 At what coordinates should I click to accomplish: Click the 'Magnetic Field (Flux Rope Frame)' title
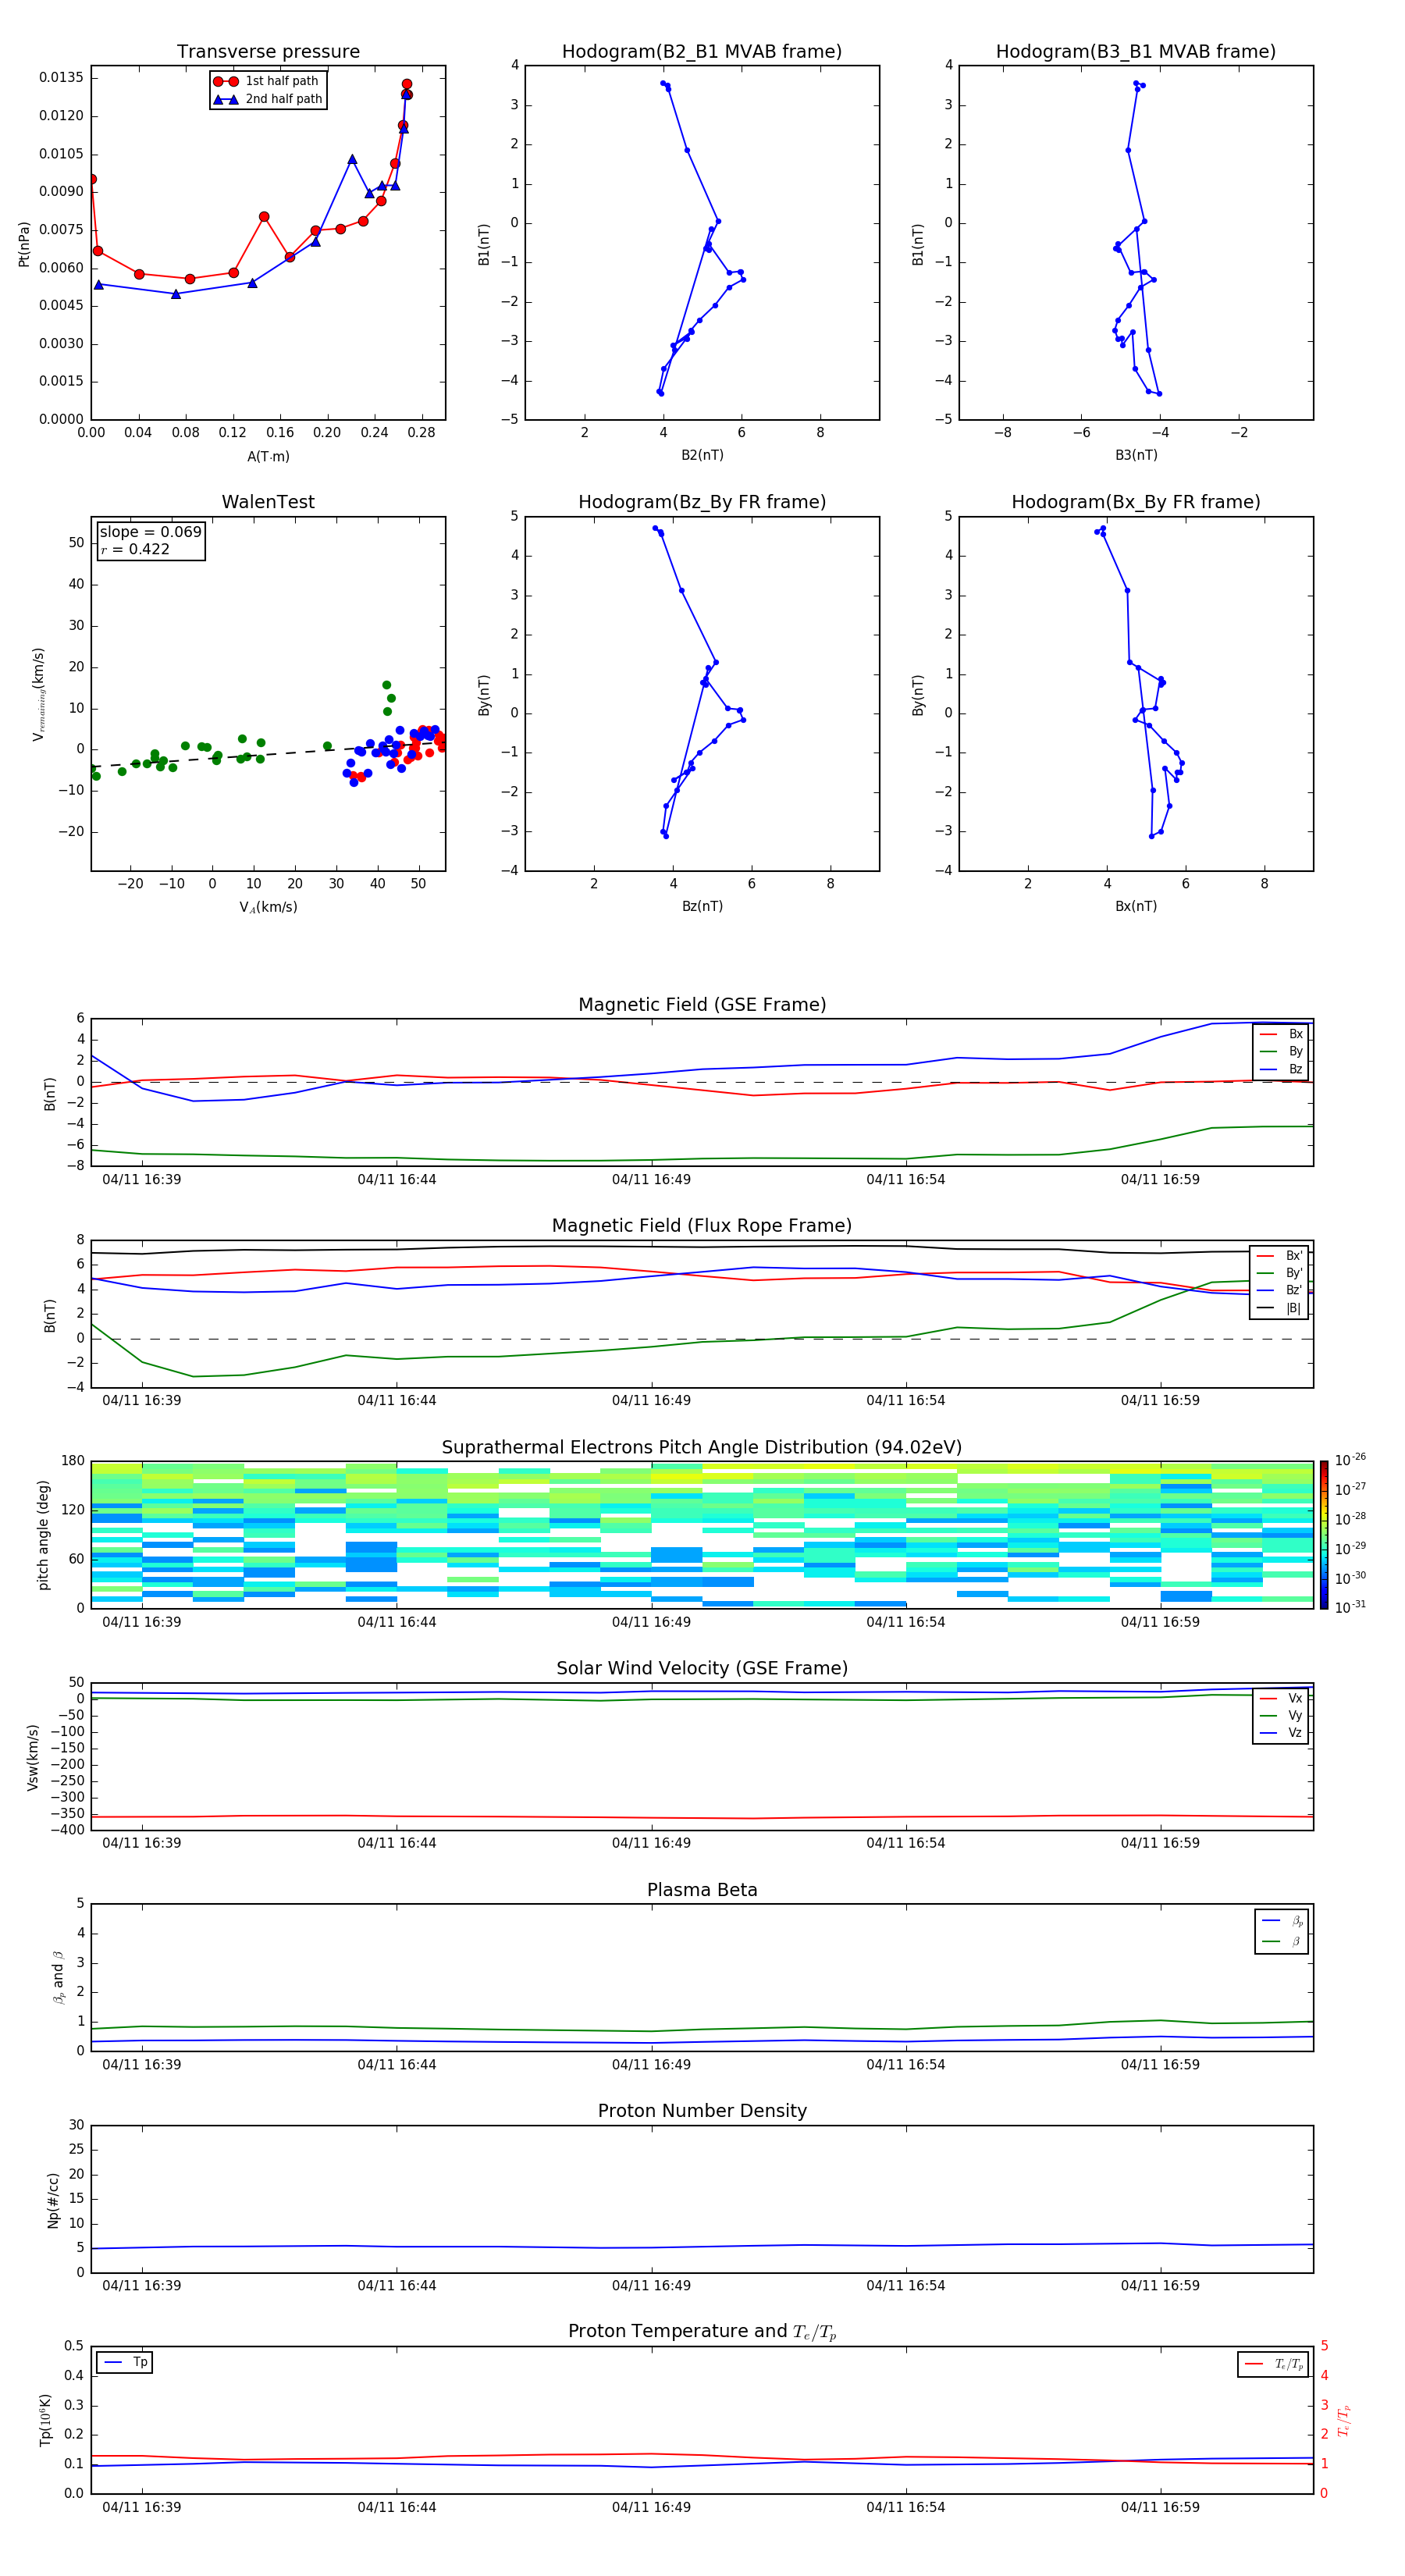coord(702,1226)
